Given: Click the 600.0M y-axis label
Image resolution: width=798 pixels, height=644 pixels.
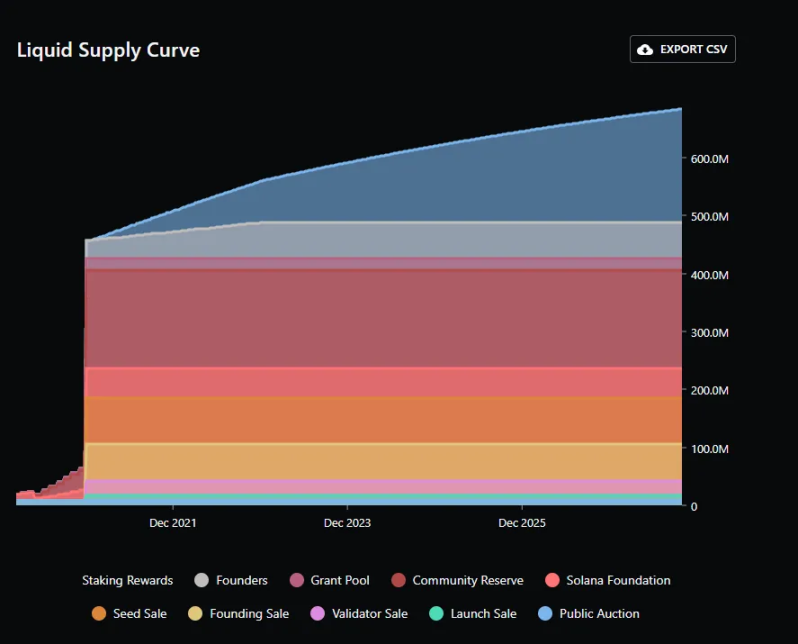Looking at the screenshot, I should 709,159.
